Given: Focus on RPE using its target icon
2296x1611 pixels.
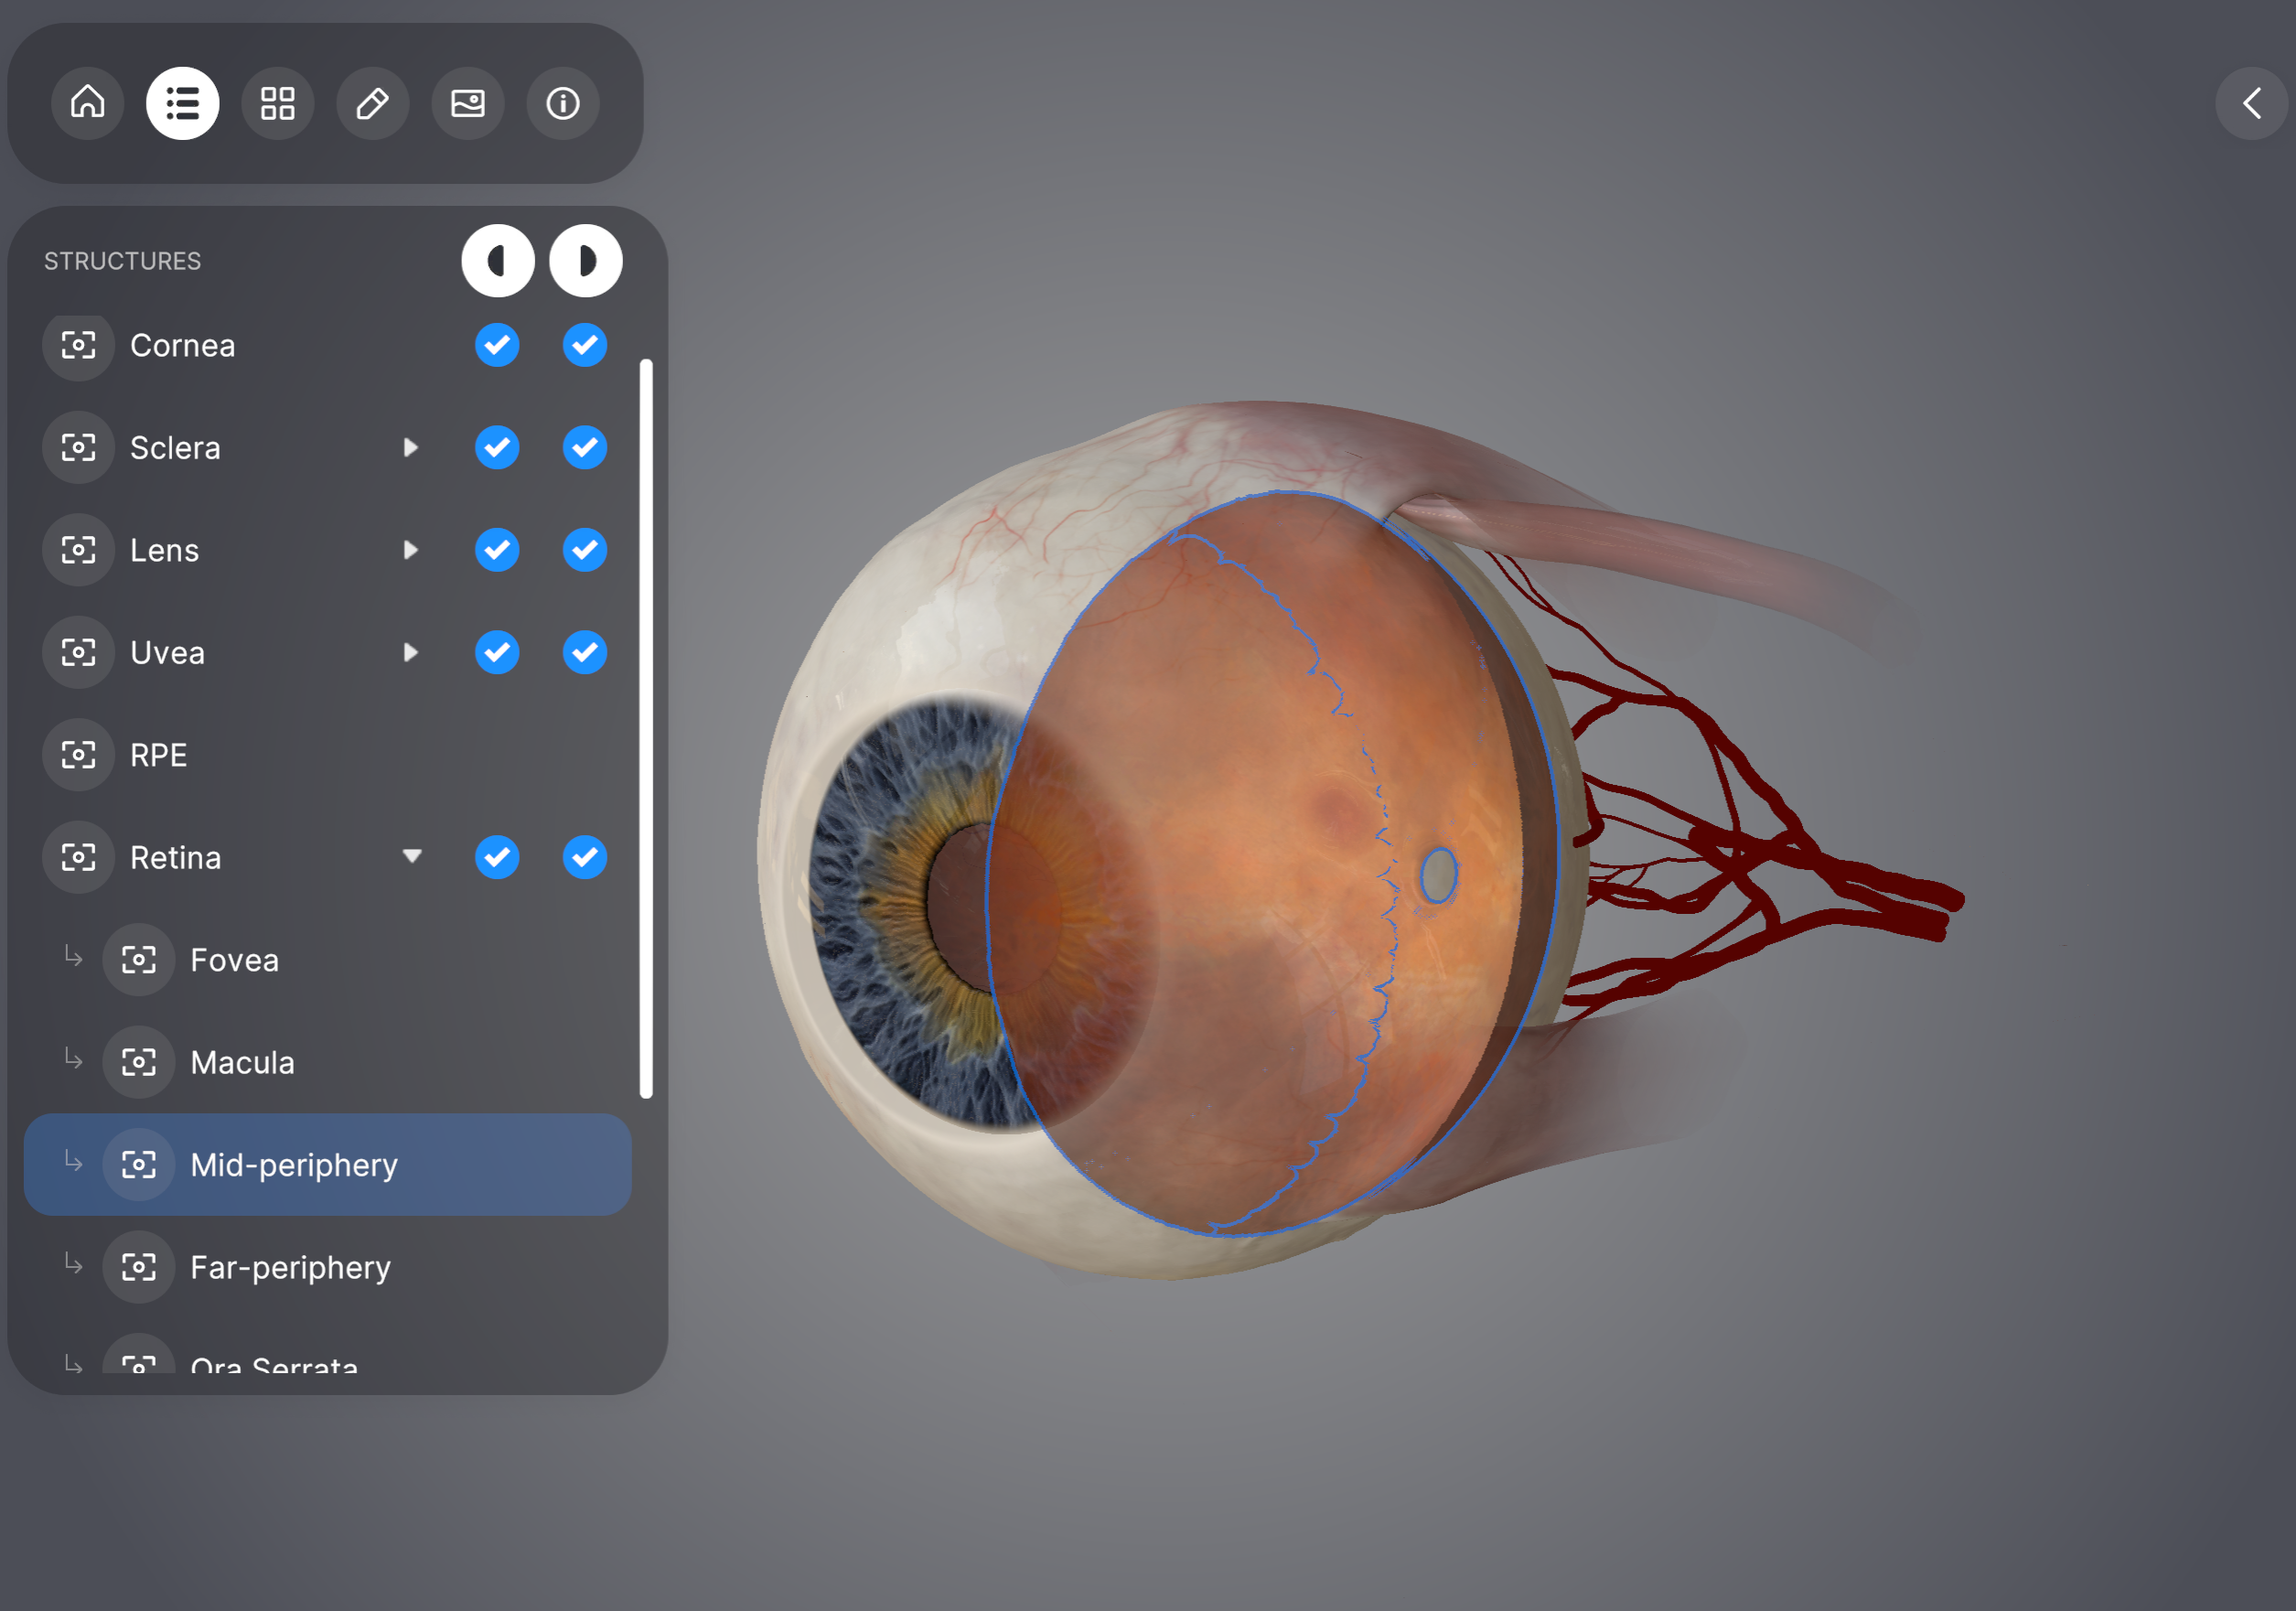Looking at the screenshot, I should (x=78, y=755).
